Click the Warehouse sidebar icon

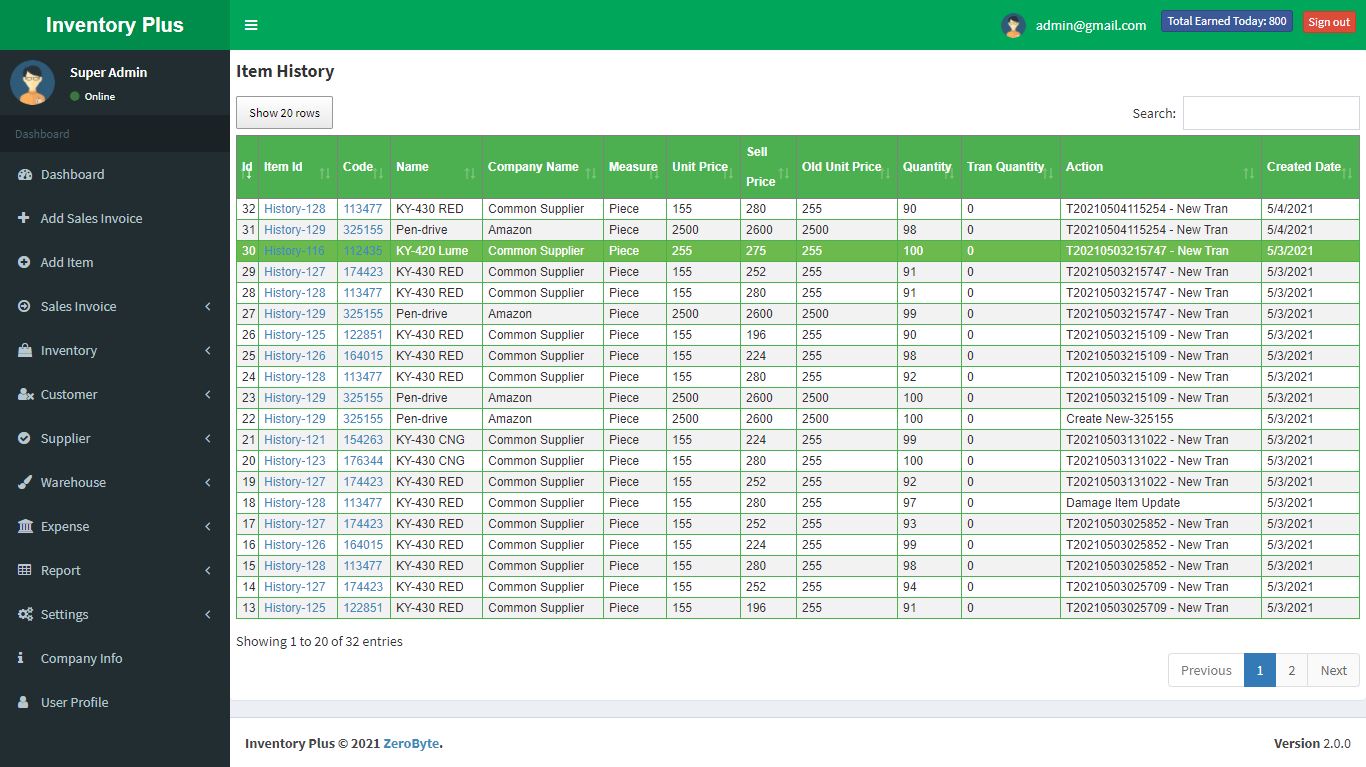click(x=23, y=482)
